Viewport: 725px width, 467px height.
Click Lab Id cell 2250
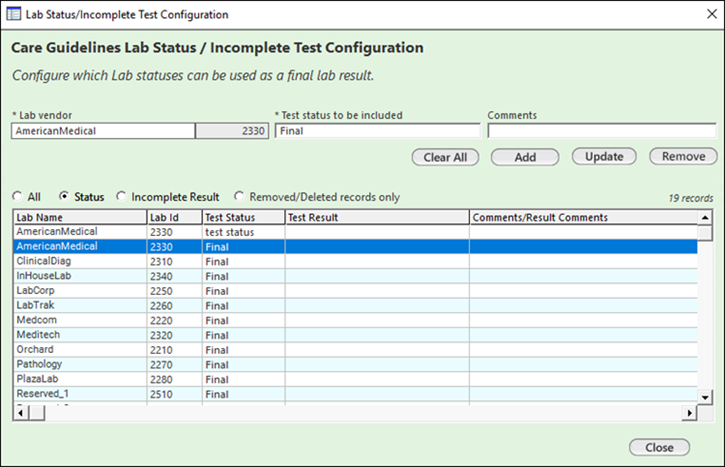[x=174, y=291]
